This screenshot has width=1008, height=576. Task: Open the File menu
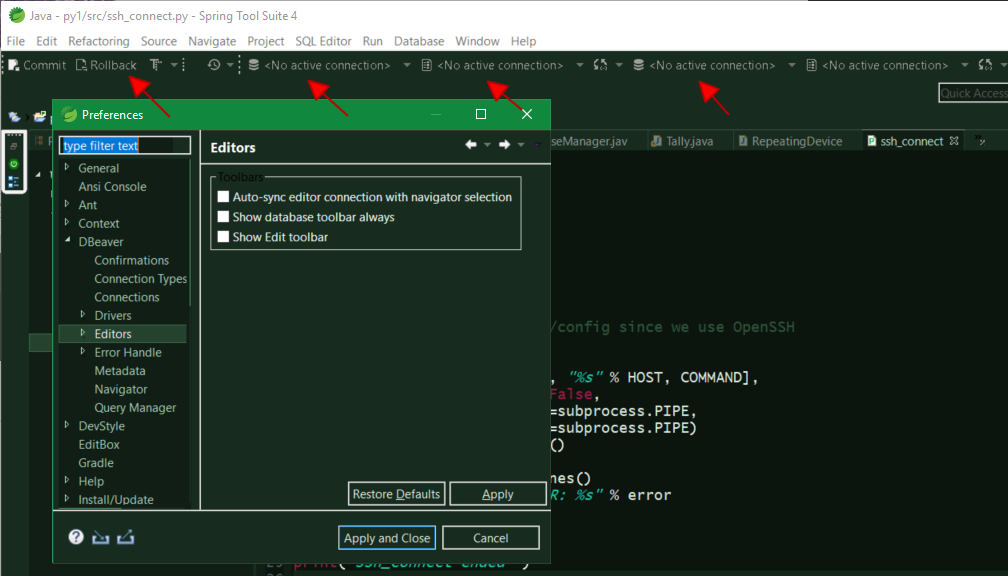(15, 41)
